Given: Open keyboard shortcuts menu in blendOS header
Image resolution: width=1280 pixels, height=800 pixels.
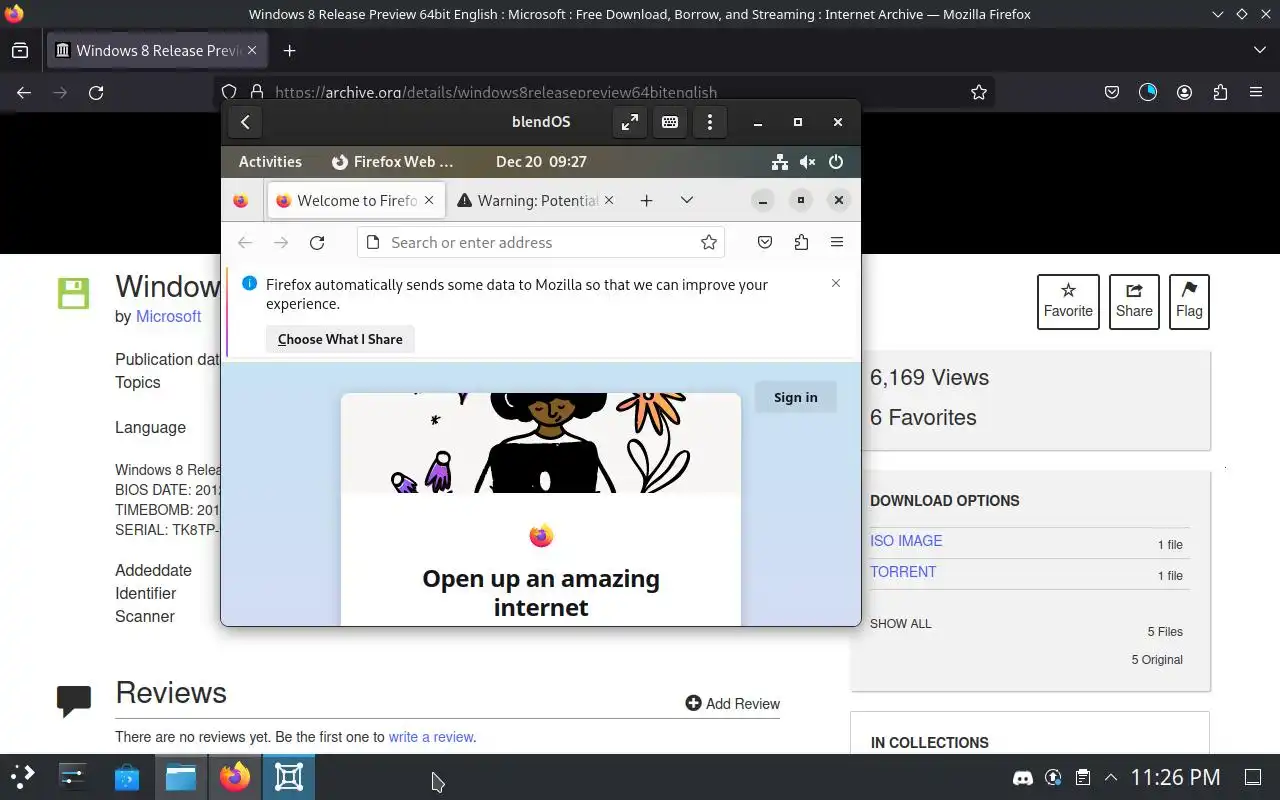Looking at the screenshot, I should (x=670, y=122).
